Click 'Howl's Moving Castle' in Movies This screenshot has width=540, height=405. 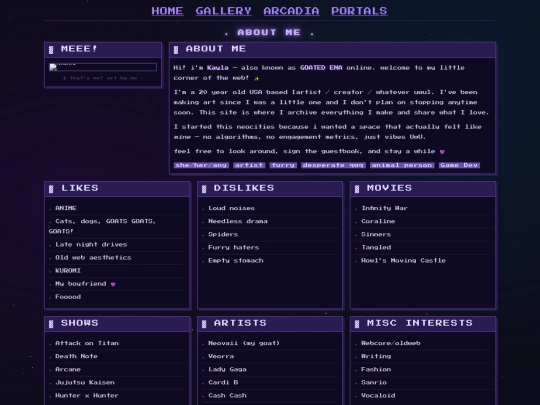[403, 260]
